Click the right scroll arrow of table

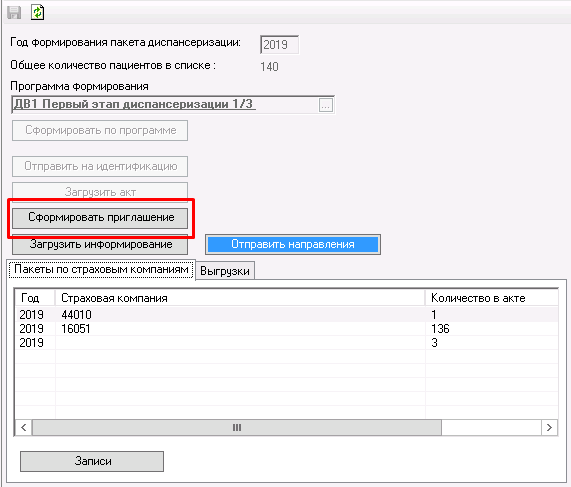pos(549,427)
